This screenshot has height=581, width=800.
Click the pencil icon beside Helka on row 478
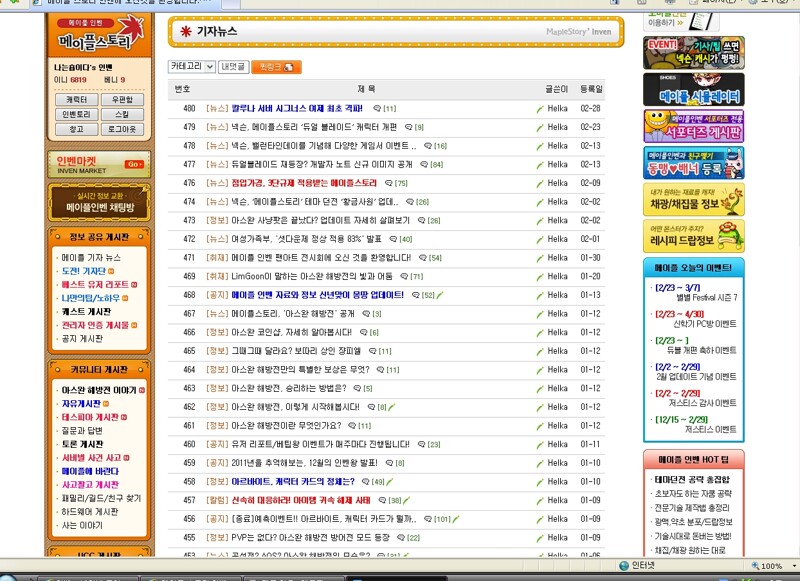540,146
